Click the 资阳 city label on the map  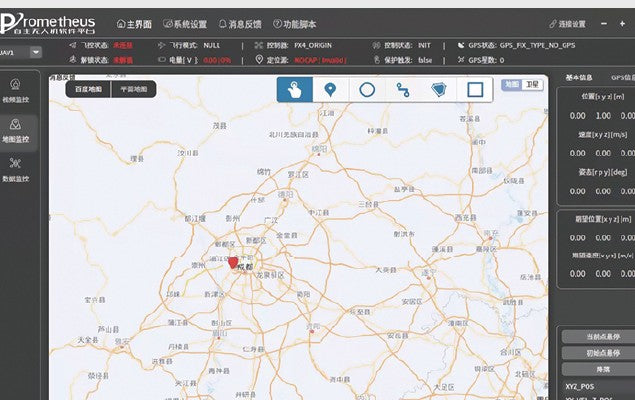312,326
